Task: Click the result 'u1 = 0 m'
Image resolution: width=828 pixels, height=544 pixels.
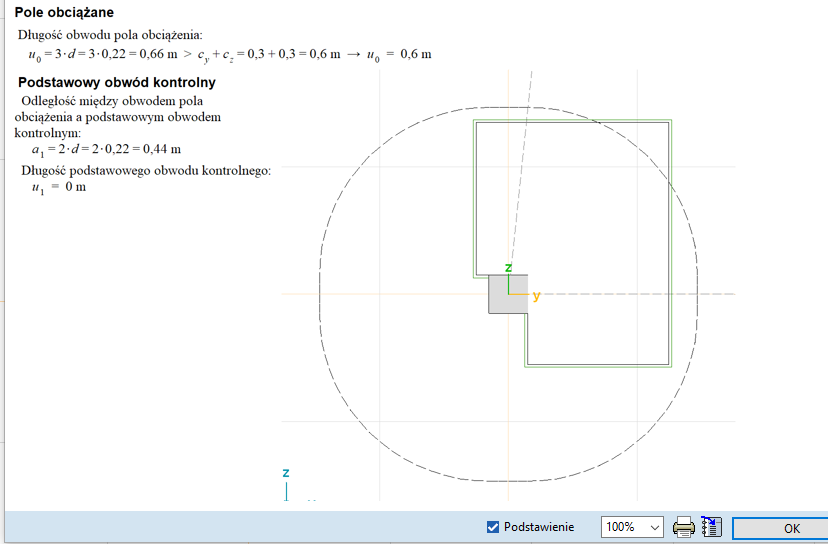Action: pos(59,187)
